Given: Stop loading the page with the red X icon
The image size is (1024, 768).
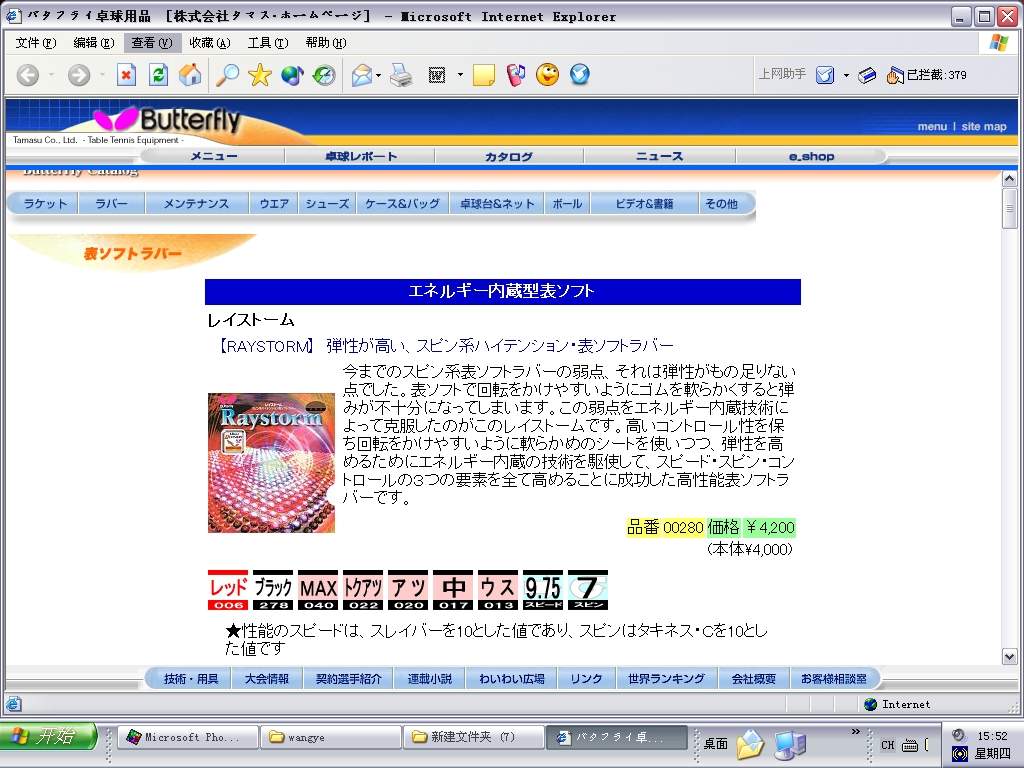Looking at the screenshot, I should pos(126,75).
